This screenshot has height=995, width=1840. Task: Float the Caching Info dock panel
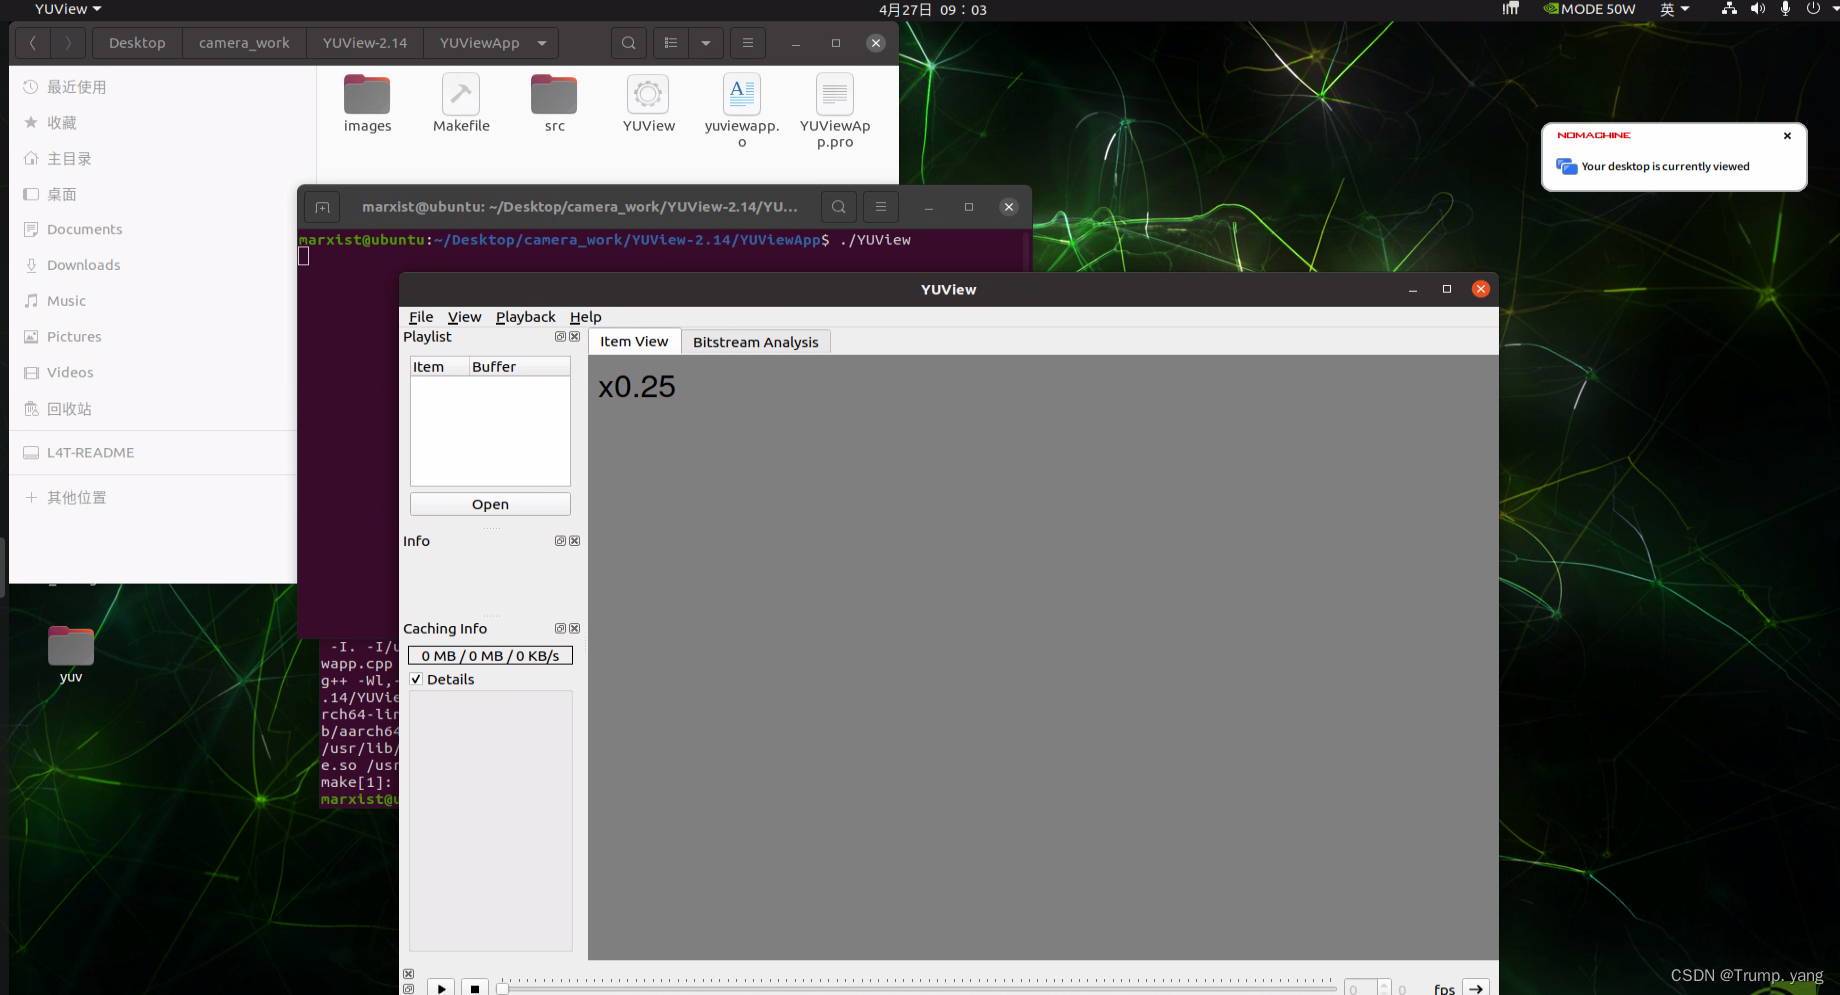tap(560, 629)
